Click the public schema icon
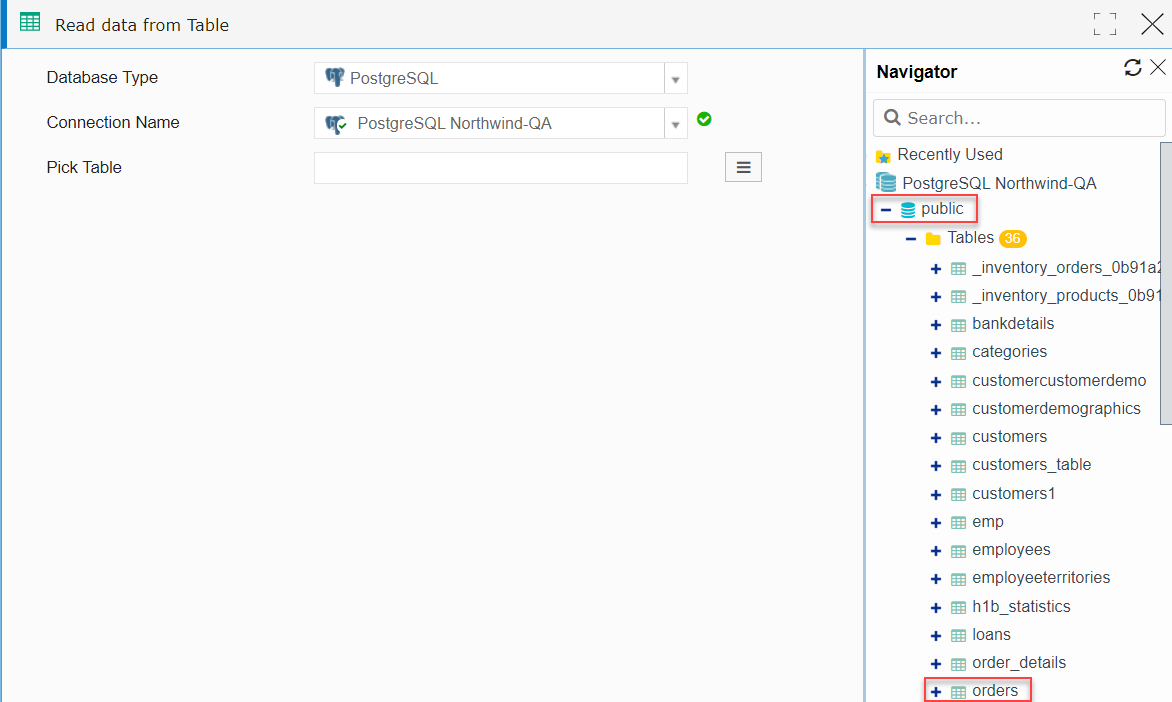Viewport: 1172px width, 702px height. point(907,210)
